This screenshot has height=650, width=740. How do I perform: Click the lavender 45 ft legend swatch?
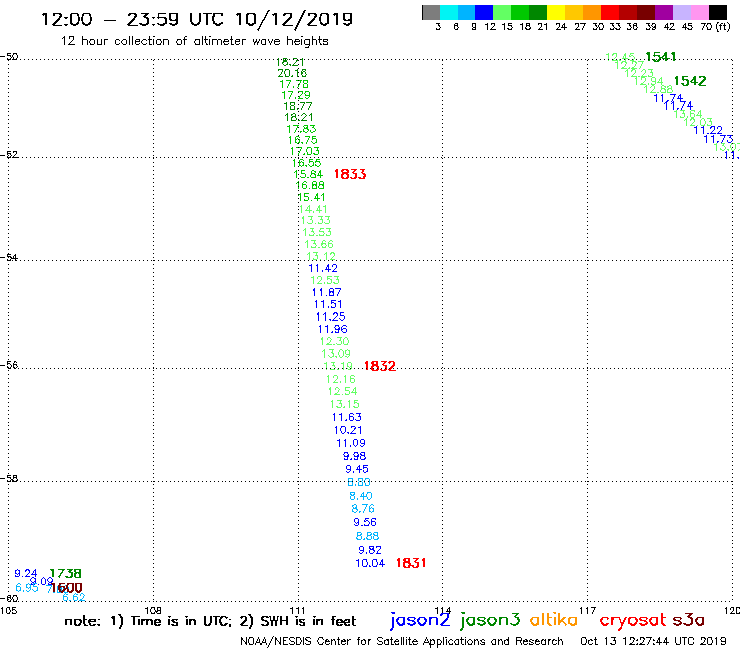681,12
